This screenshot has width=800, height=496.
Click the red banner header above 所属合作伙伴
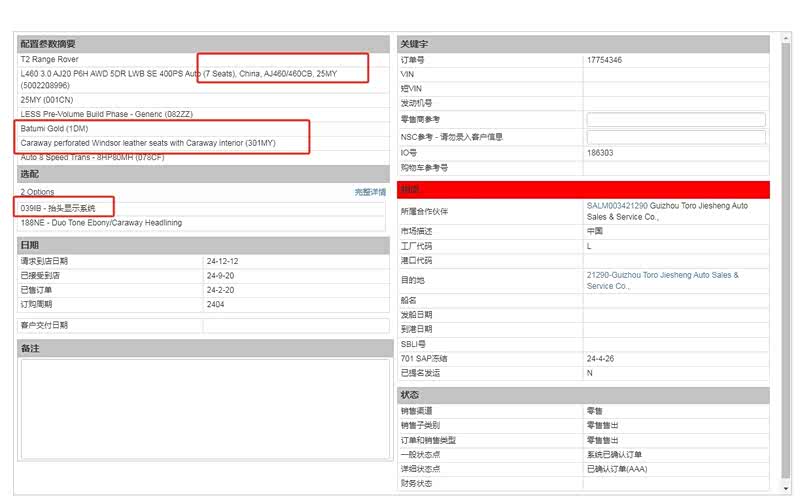click(x=582, y=190)
